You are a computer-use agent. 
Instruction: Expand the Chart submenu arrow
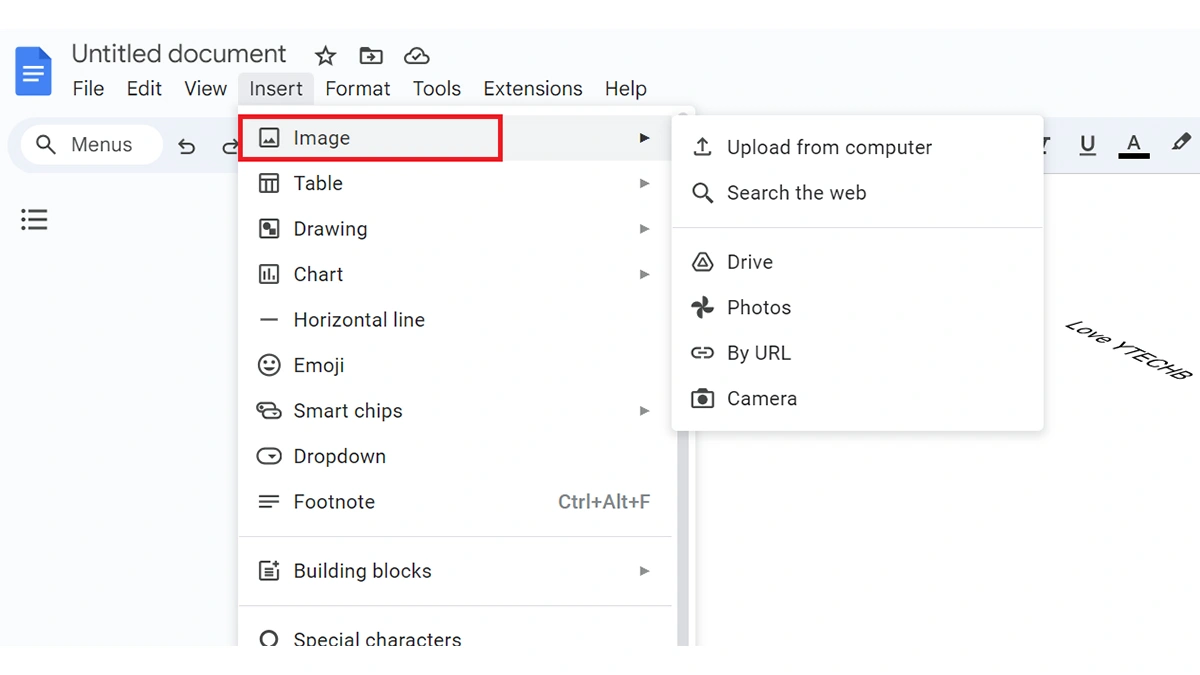[x=645, y=274]
